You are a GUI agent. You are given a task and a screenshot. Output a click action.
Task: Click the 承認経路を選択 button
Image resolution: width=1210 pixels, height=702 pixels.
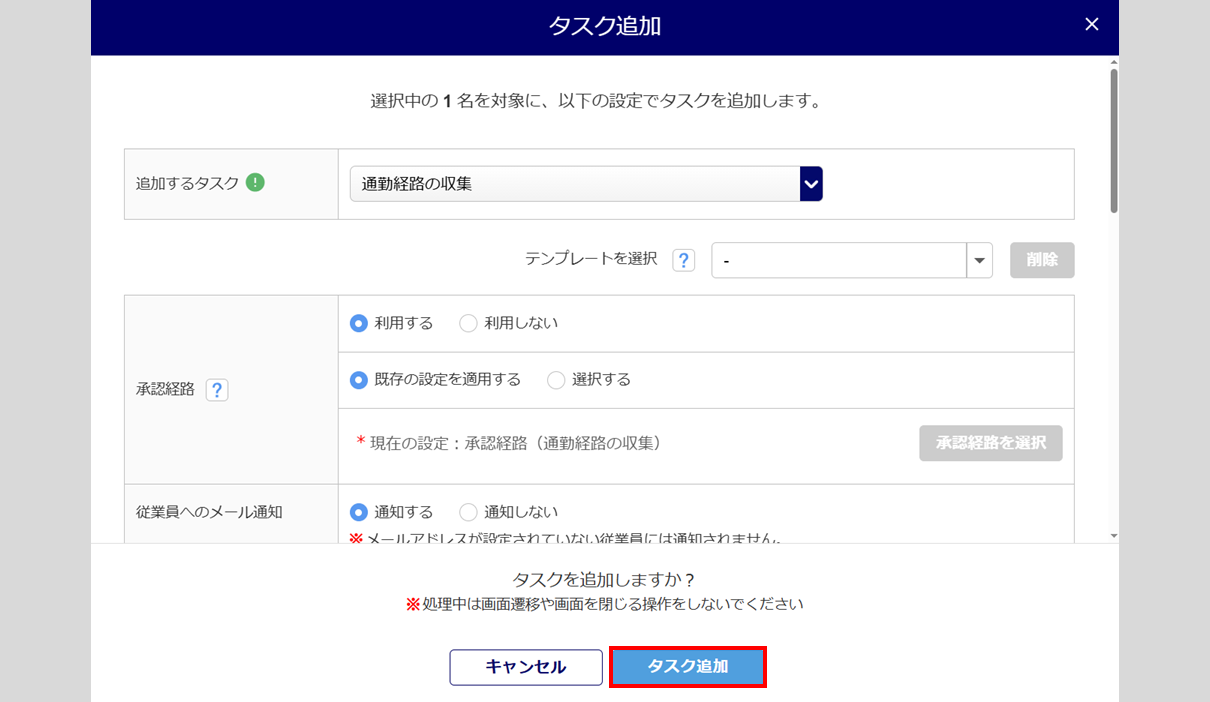point(990,442)
